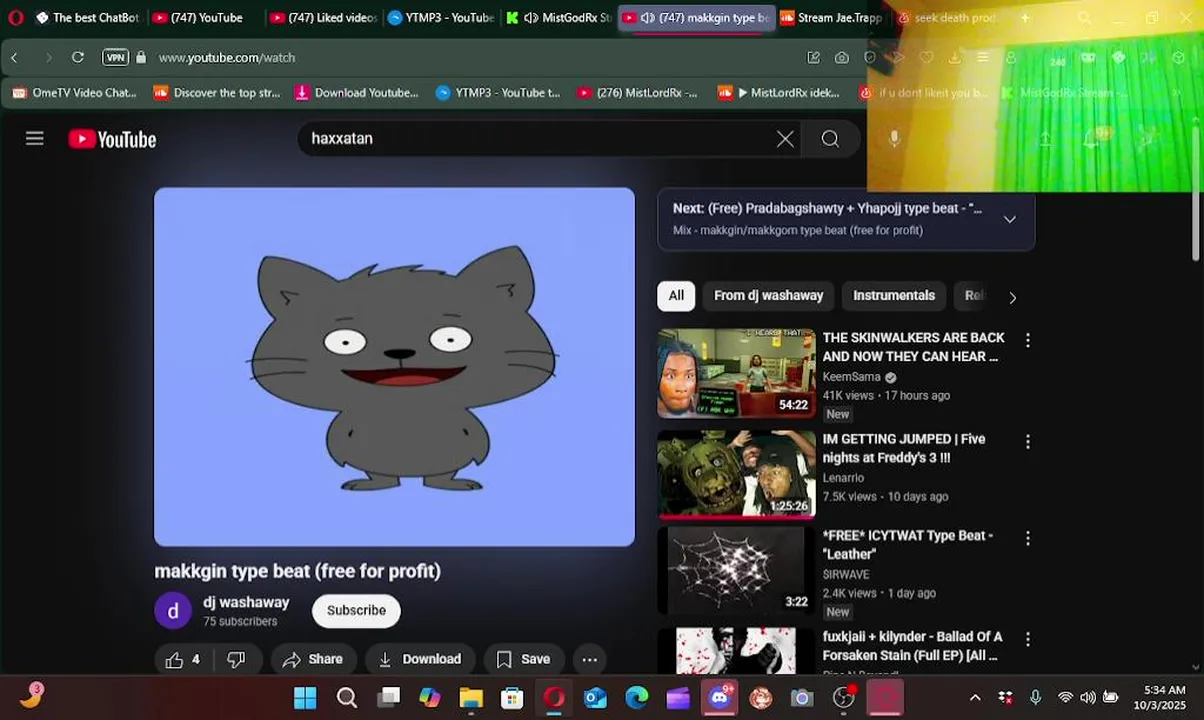Open options for ICYTWAT Type Beat video
This screenshot has width=1204, height=720.
1027,538
